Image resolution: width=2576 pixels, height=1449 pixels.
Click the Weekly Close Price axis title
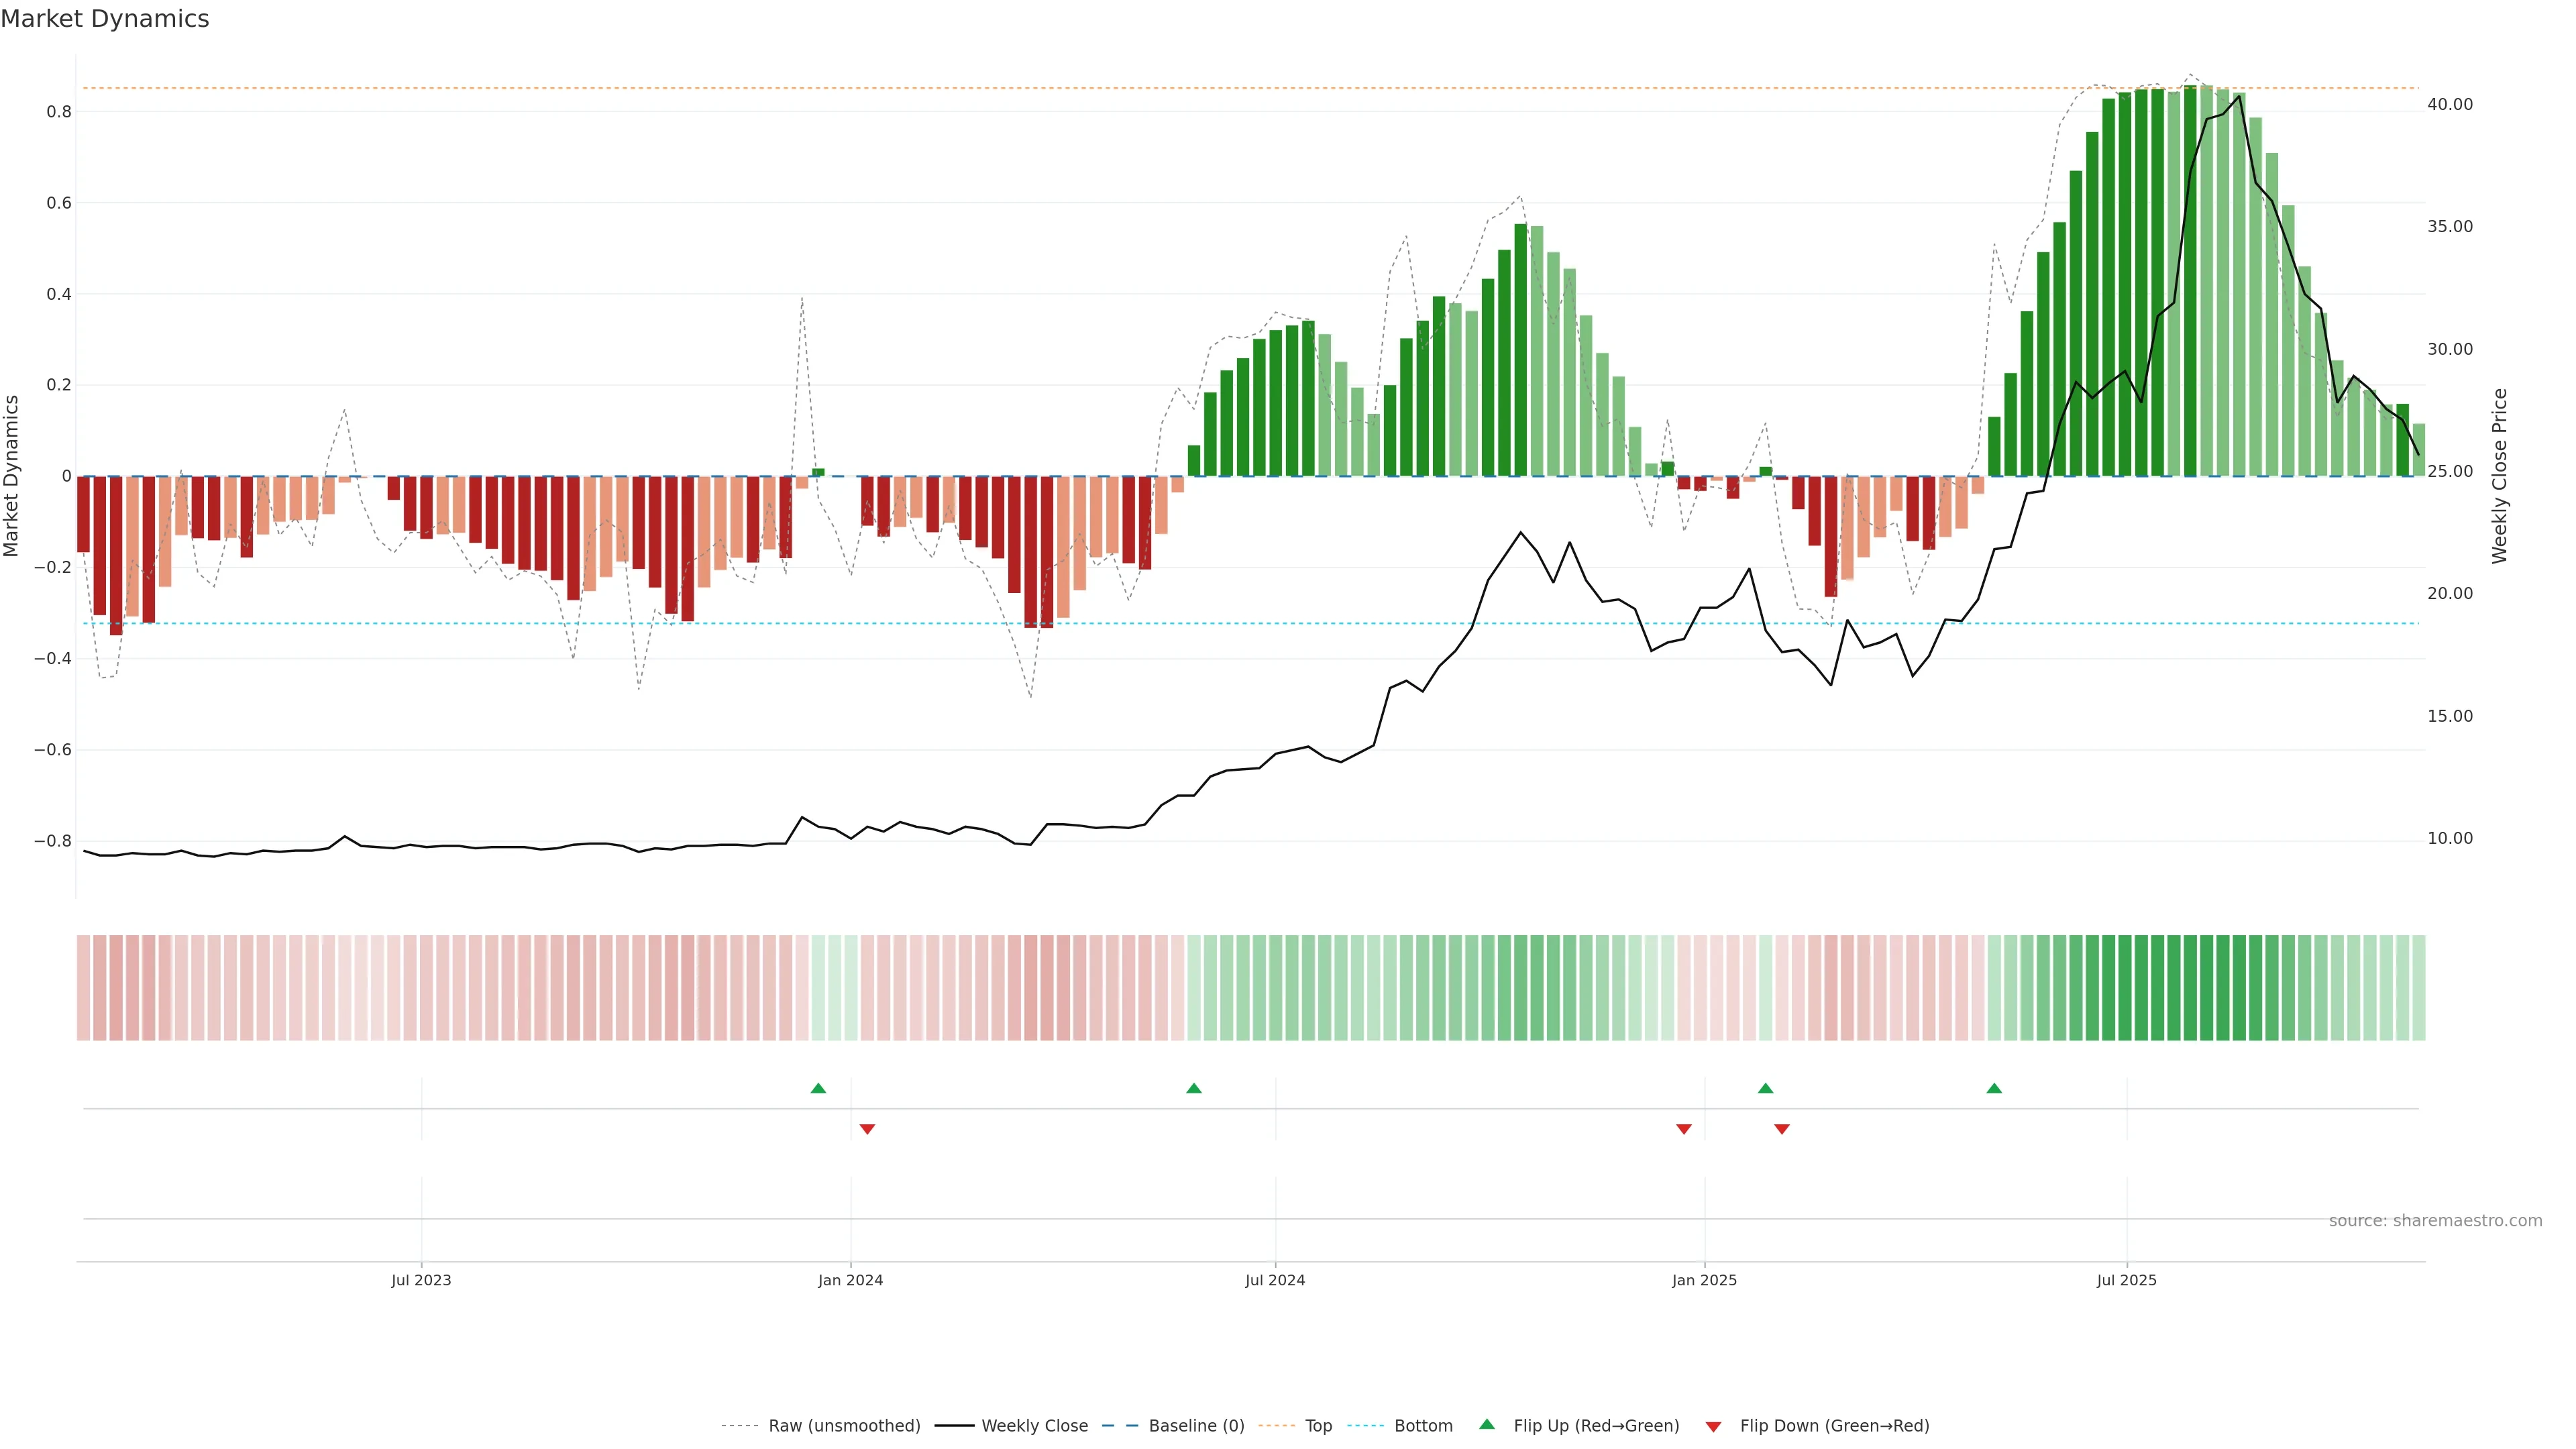2500,476
